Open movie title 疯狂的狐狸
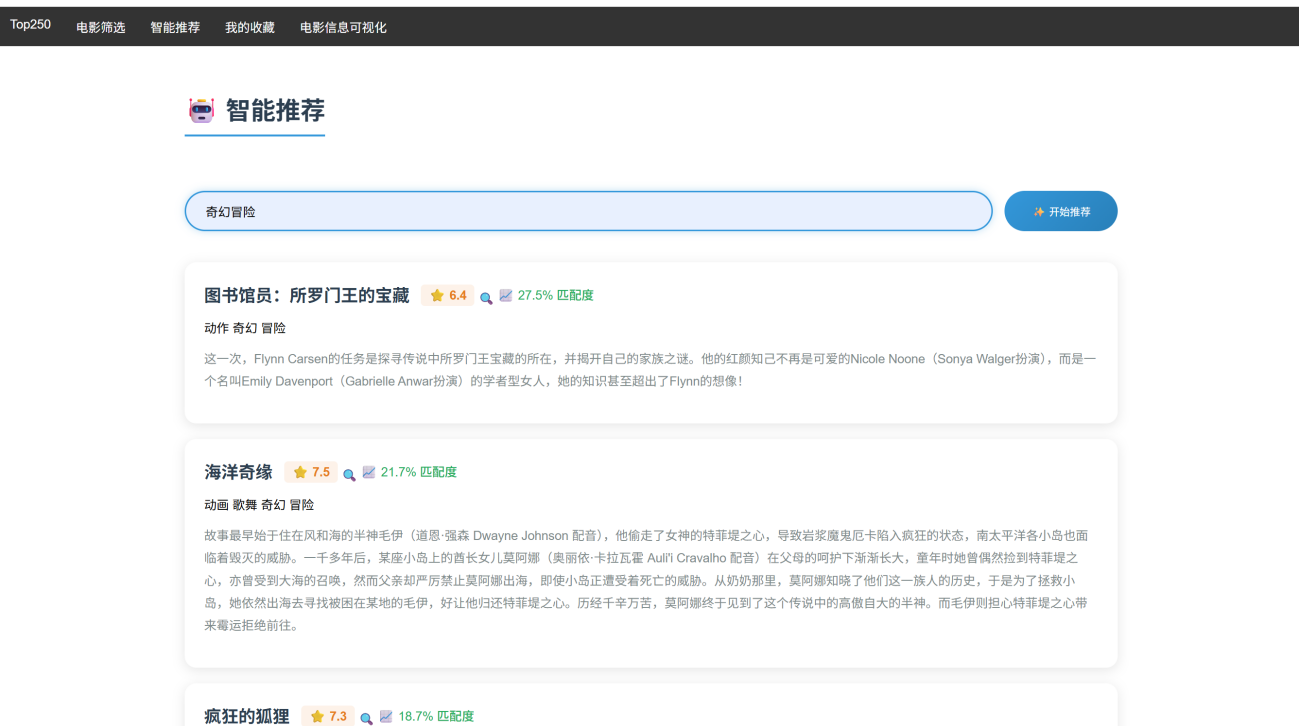 tap(247, 716)
